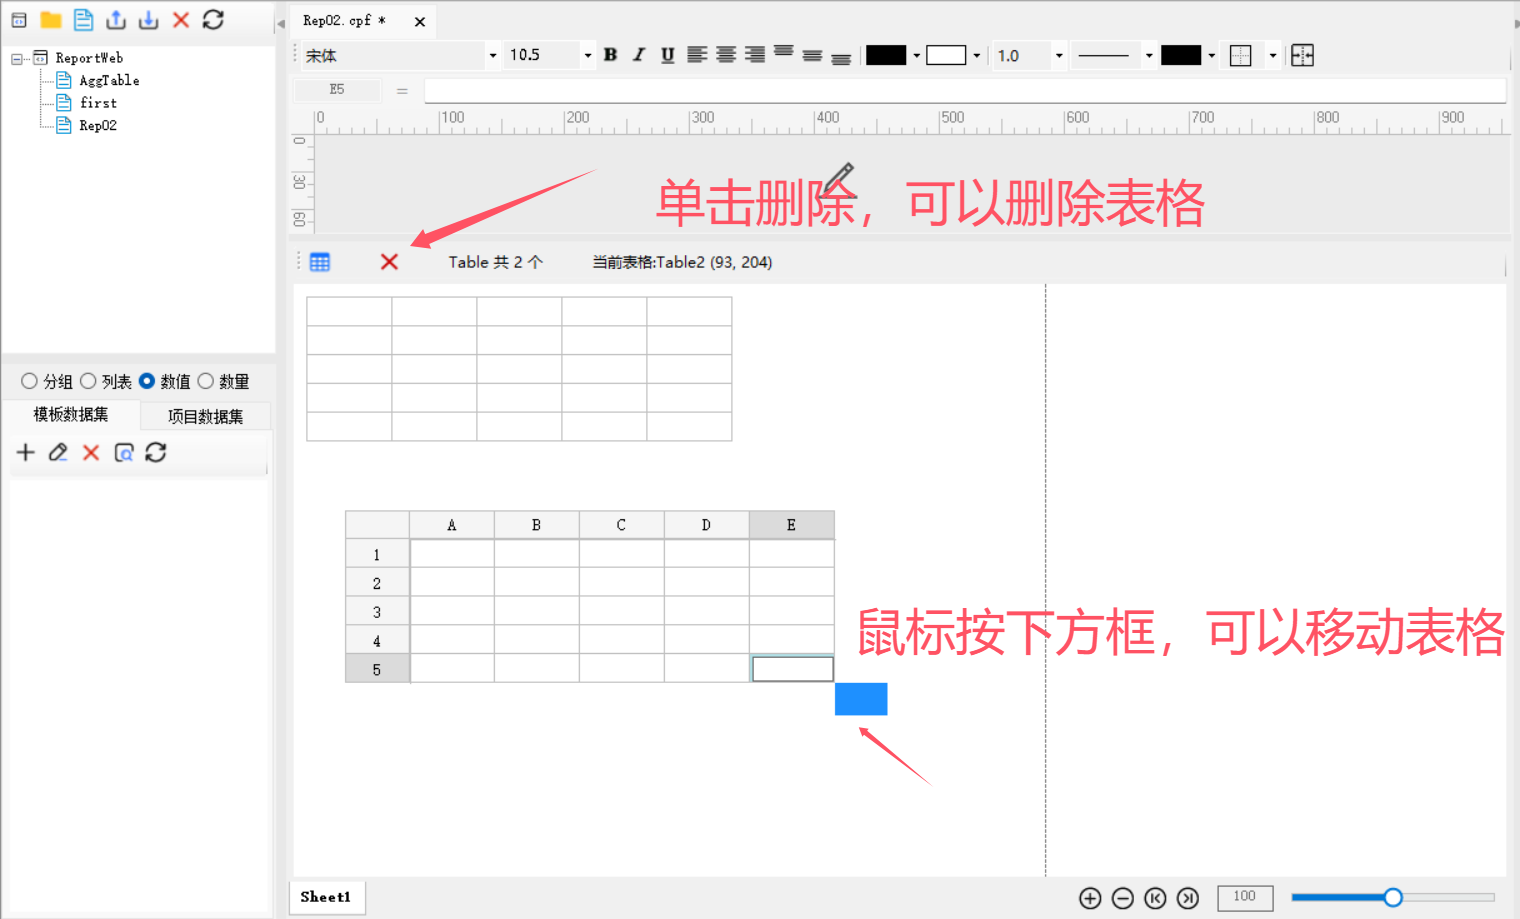Go to last page icon
Viewport: 1520px width, 919px height.
coord(1188,898)
